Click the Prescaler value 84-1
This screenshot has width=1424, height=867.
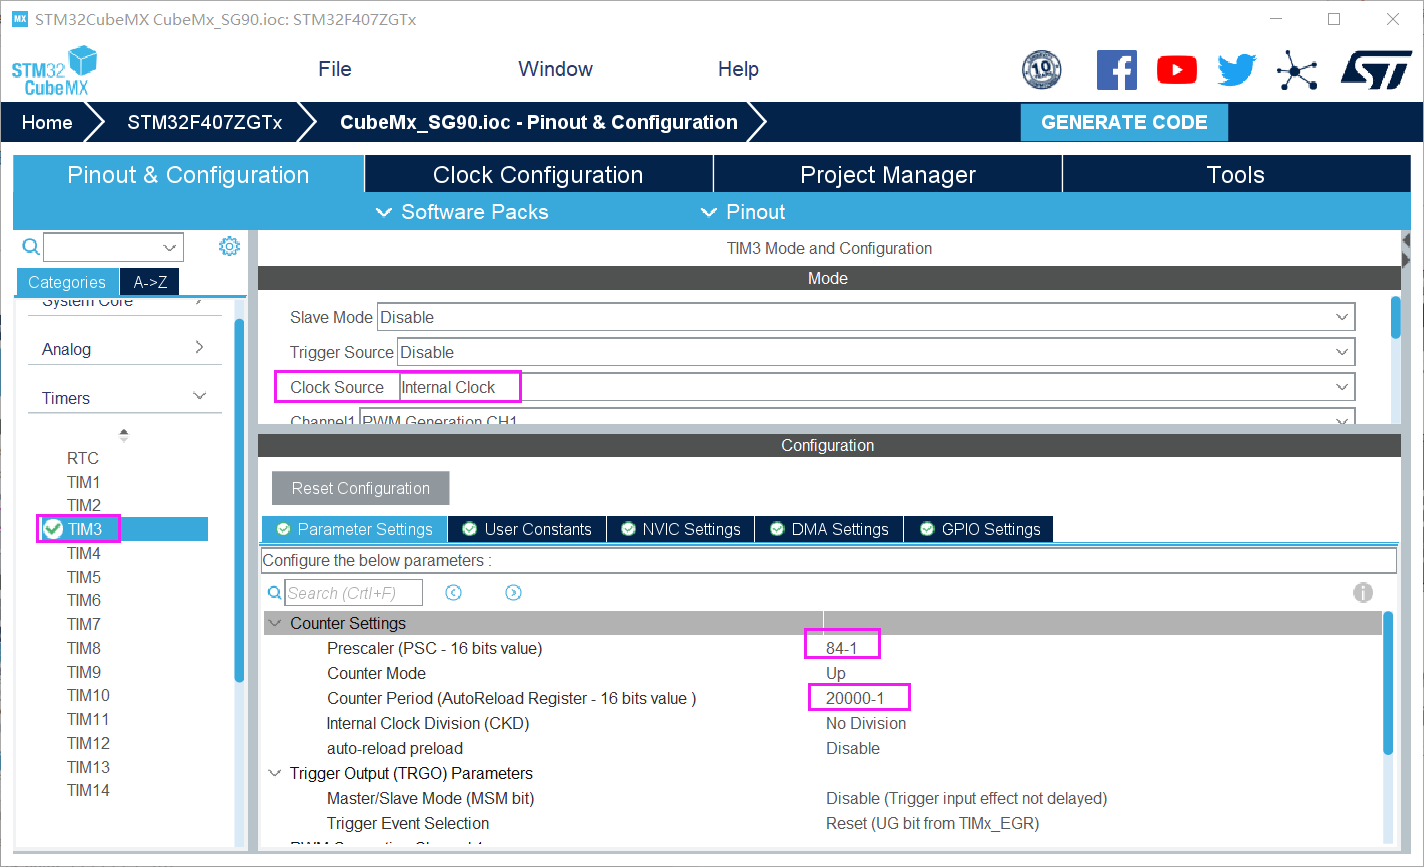(842, 648)
